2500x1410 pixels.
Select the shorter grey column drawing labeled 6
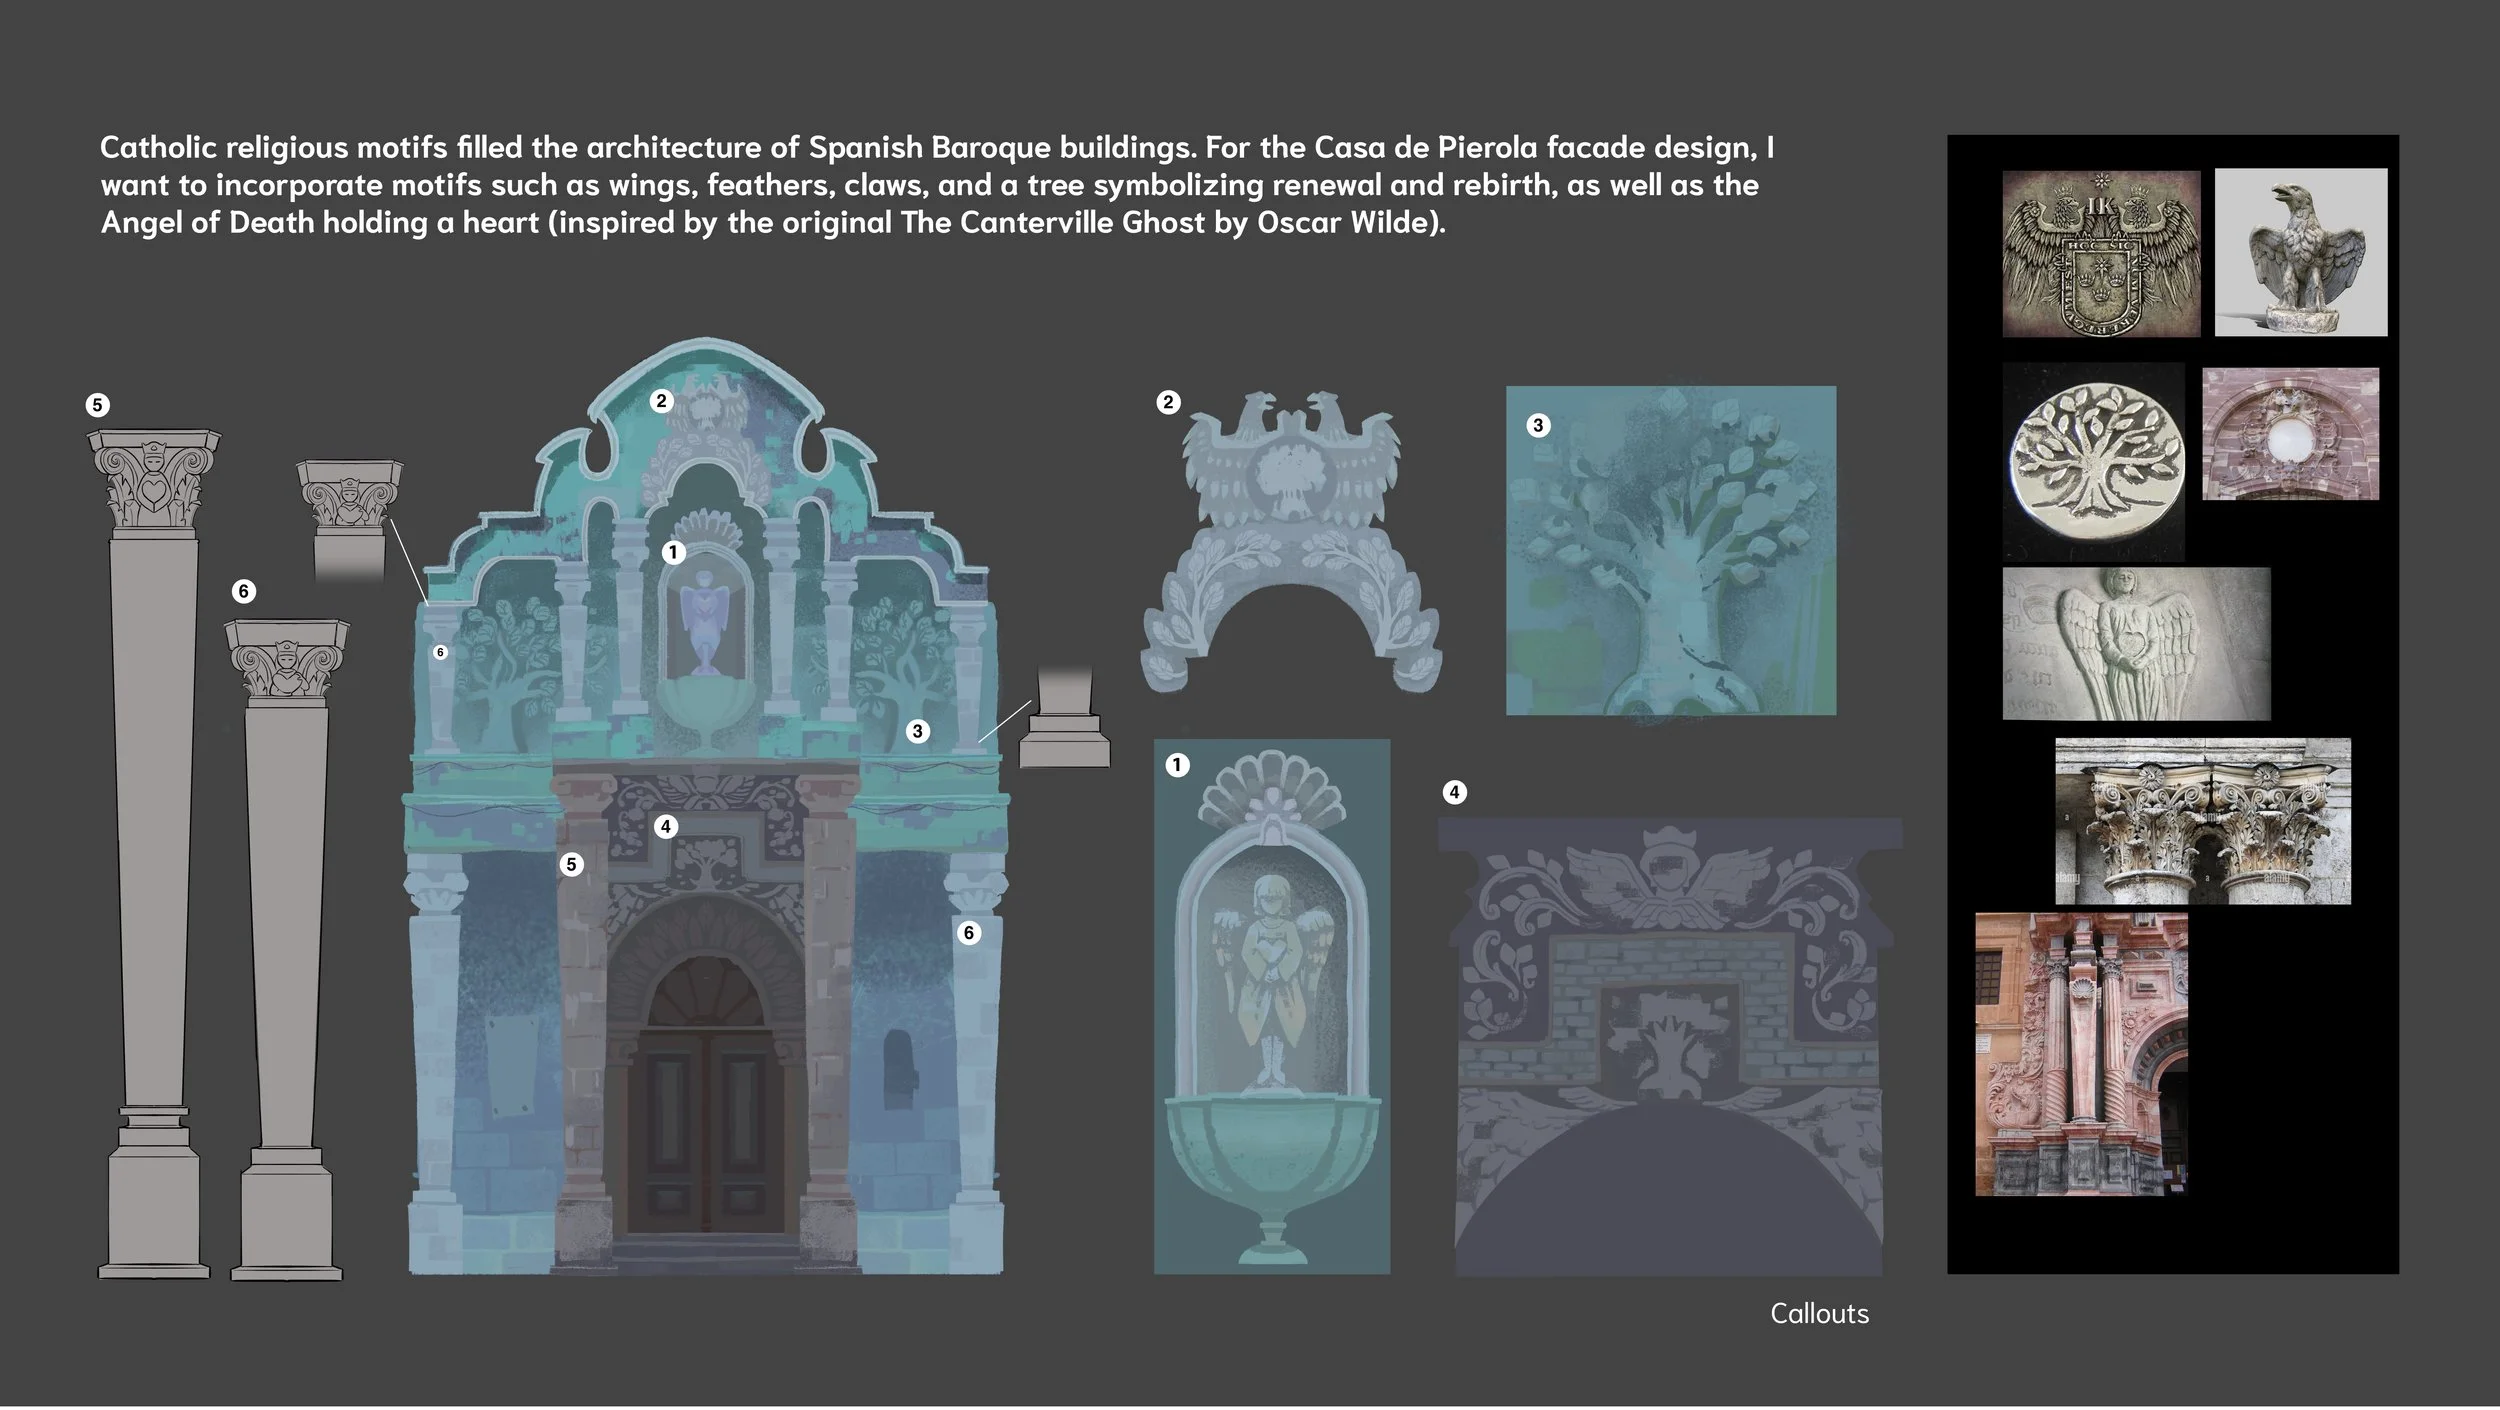coord(286,950)
